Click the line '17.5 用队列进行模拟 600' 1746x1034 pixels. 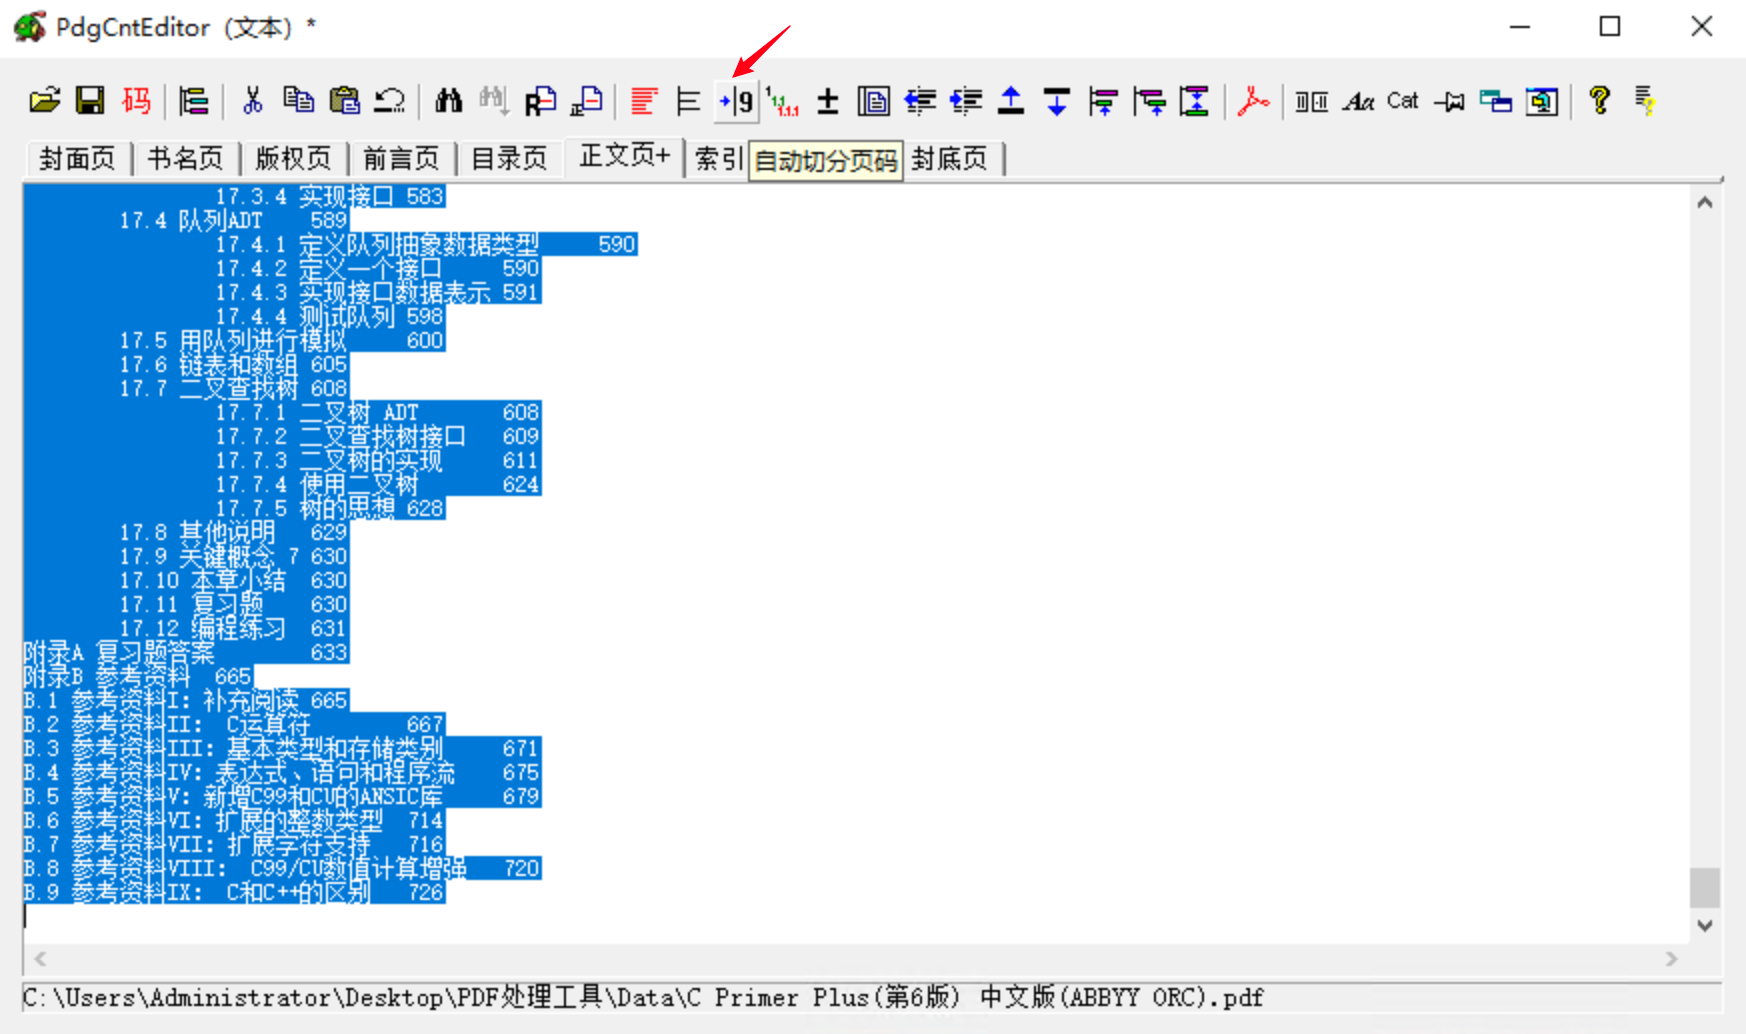point(282,340)
